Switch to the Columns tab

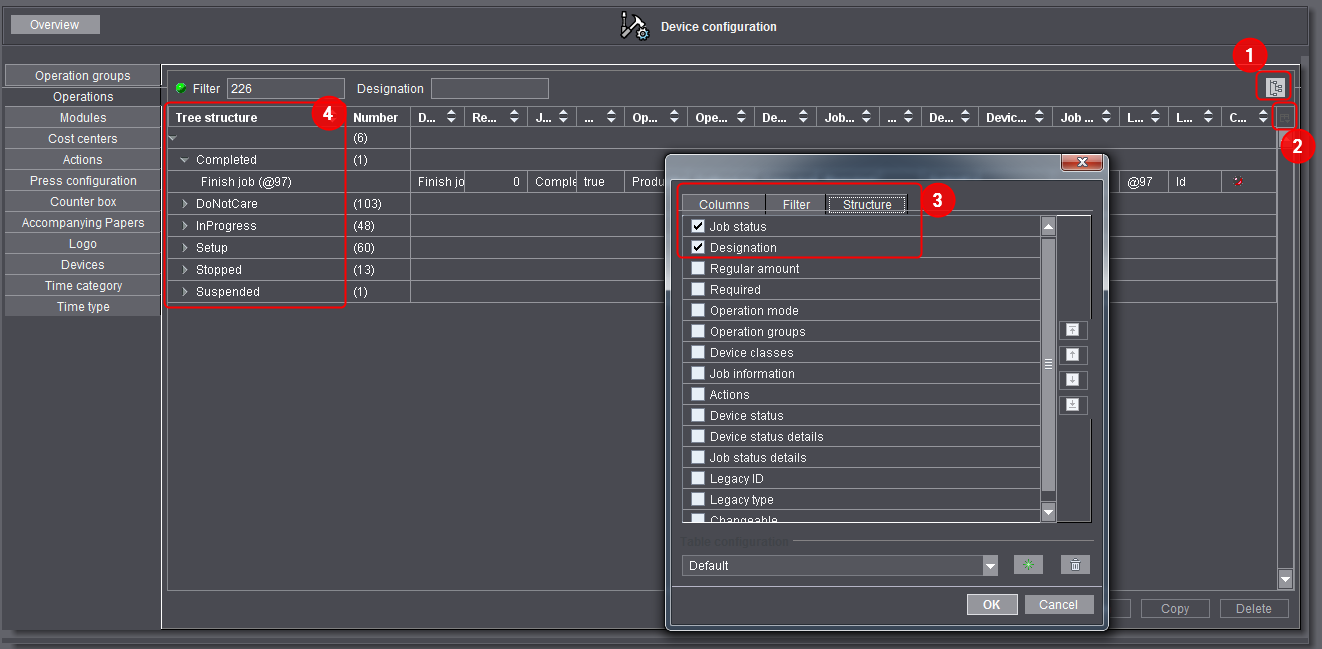coord(723,204)
